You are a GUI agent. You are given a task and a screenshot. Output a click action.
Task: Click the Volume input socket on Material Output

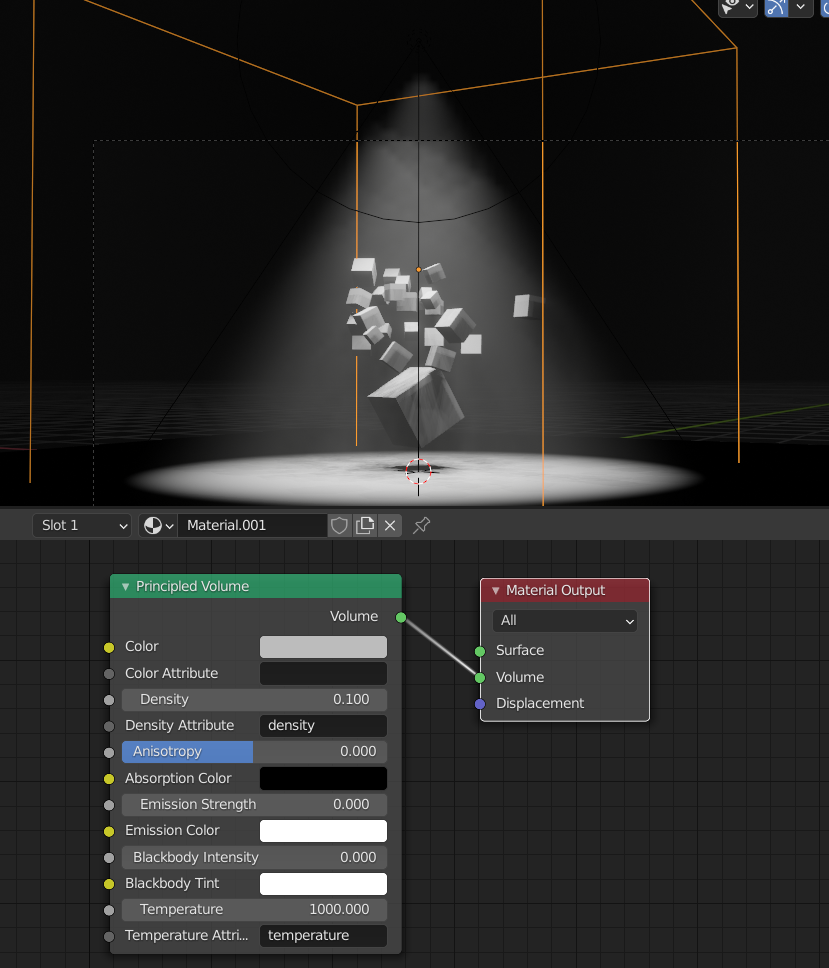(x=480, y=678)
